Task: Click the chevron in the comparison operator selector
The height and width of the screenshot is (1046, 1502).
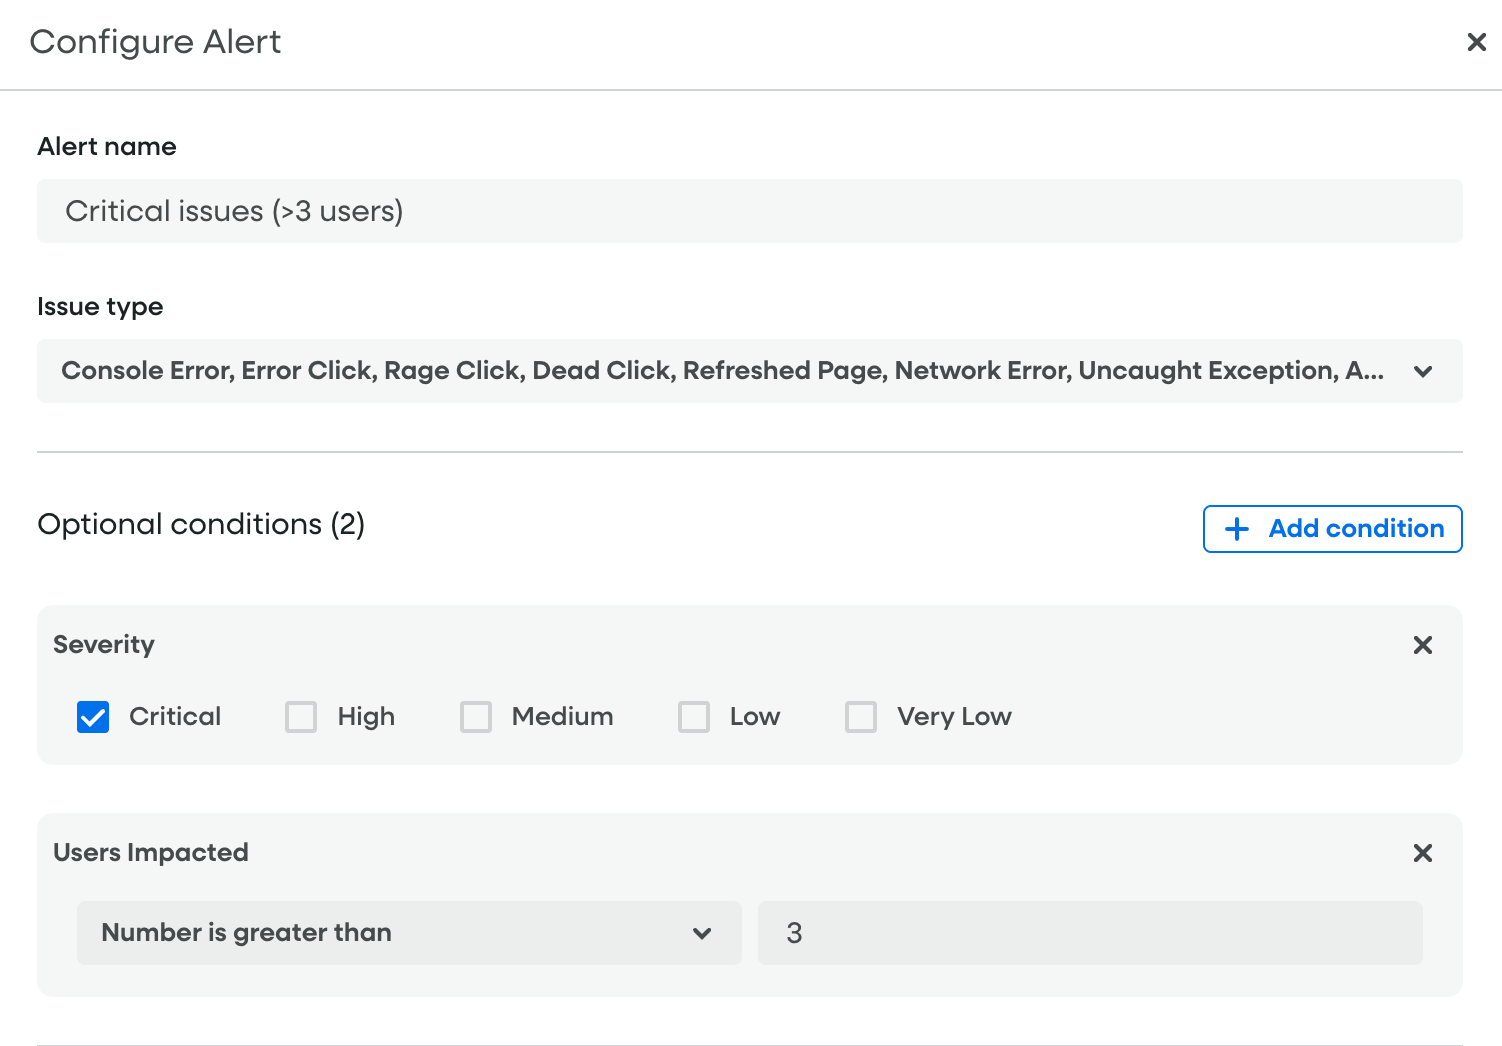Action: point(702,934)
